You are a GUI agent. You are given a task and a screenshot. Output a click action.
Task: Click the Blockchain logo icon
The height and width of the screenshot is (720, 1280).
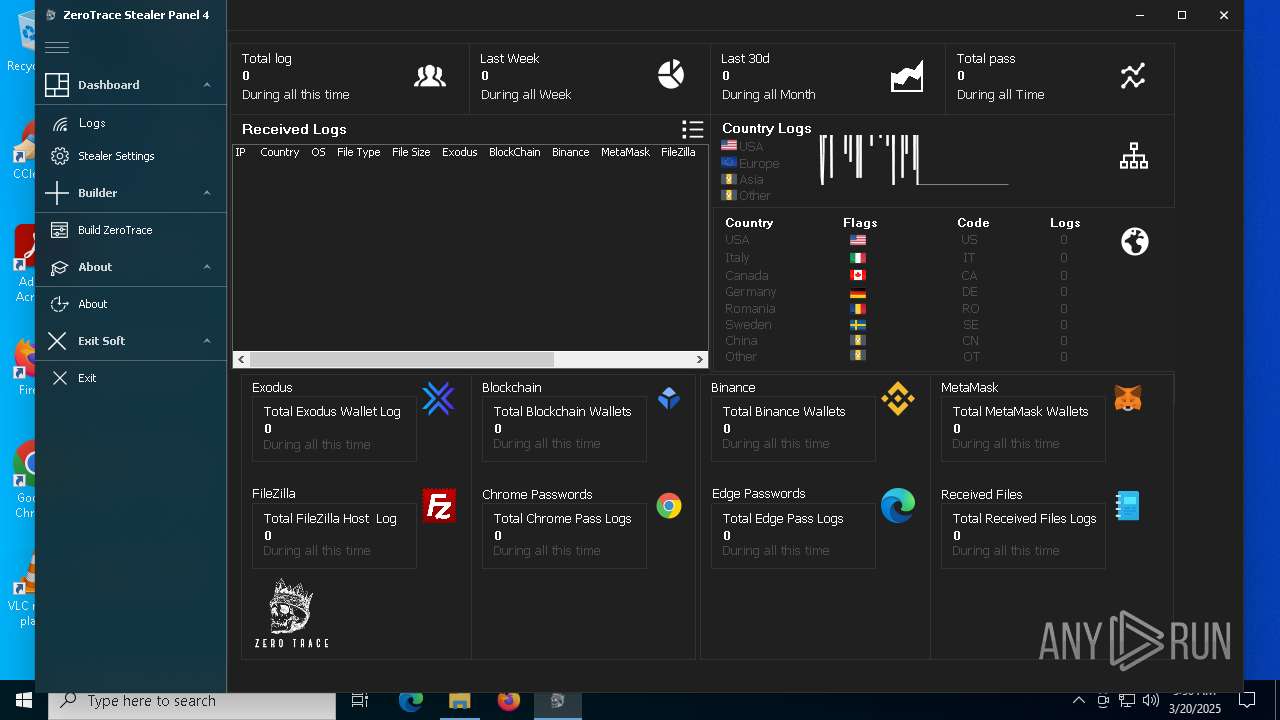pyautogui.click(x=669, y=398)
